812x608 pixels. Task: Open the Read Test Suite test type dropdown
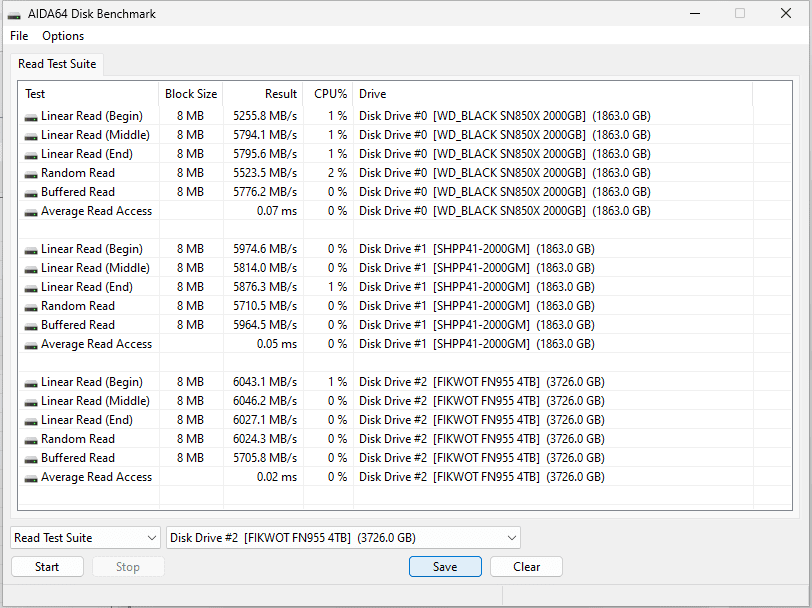85,538
